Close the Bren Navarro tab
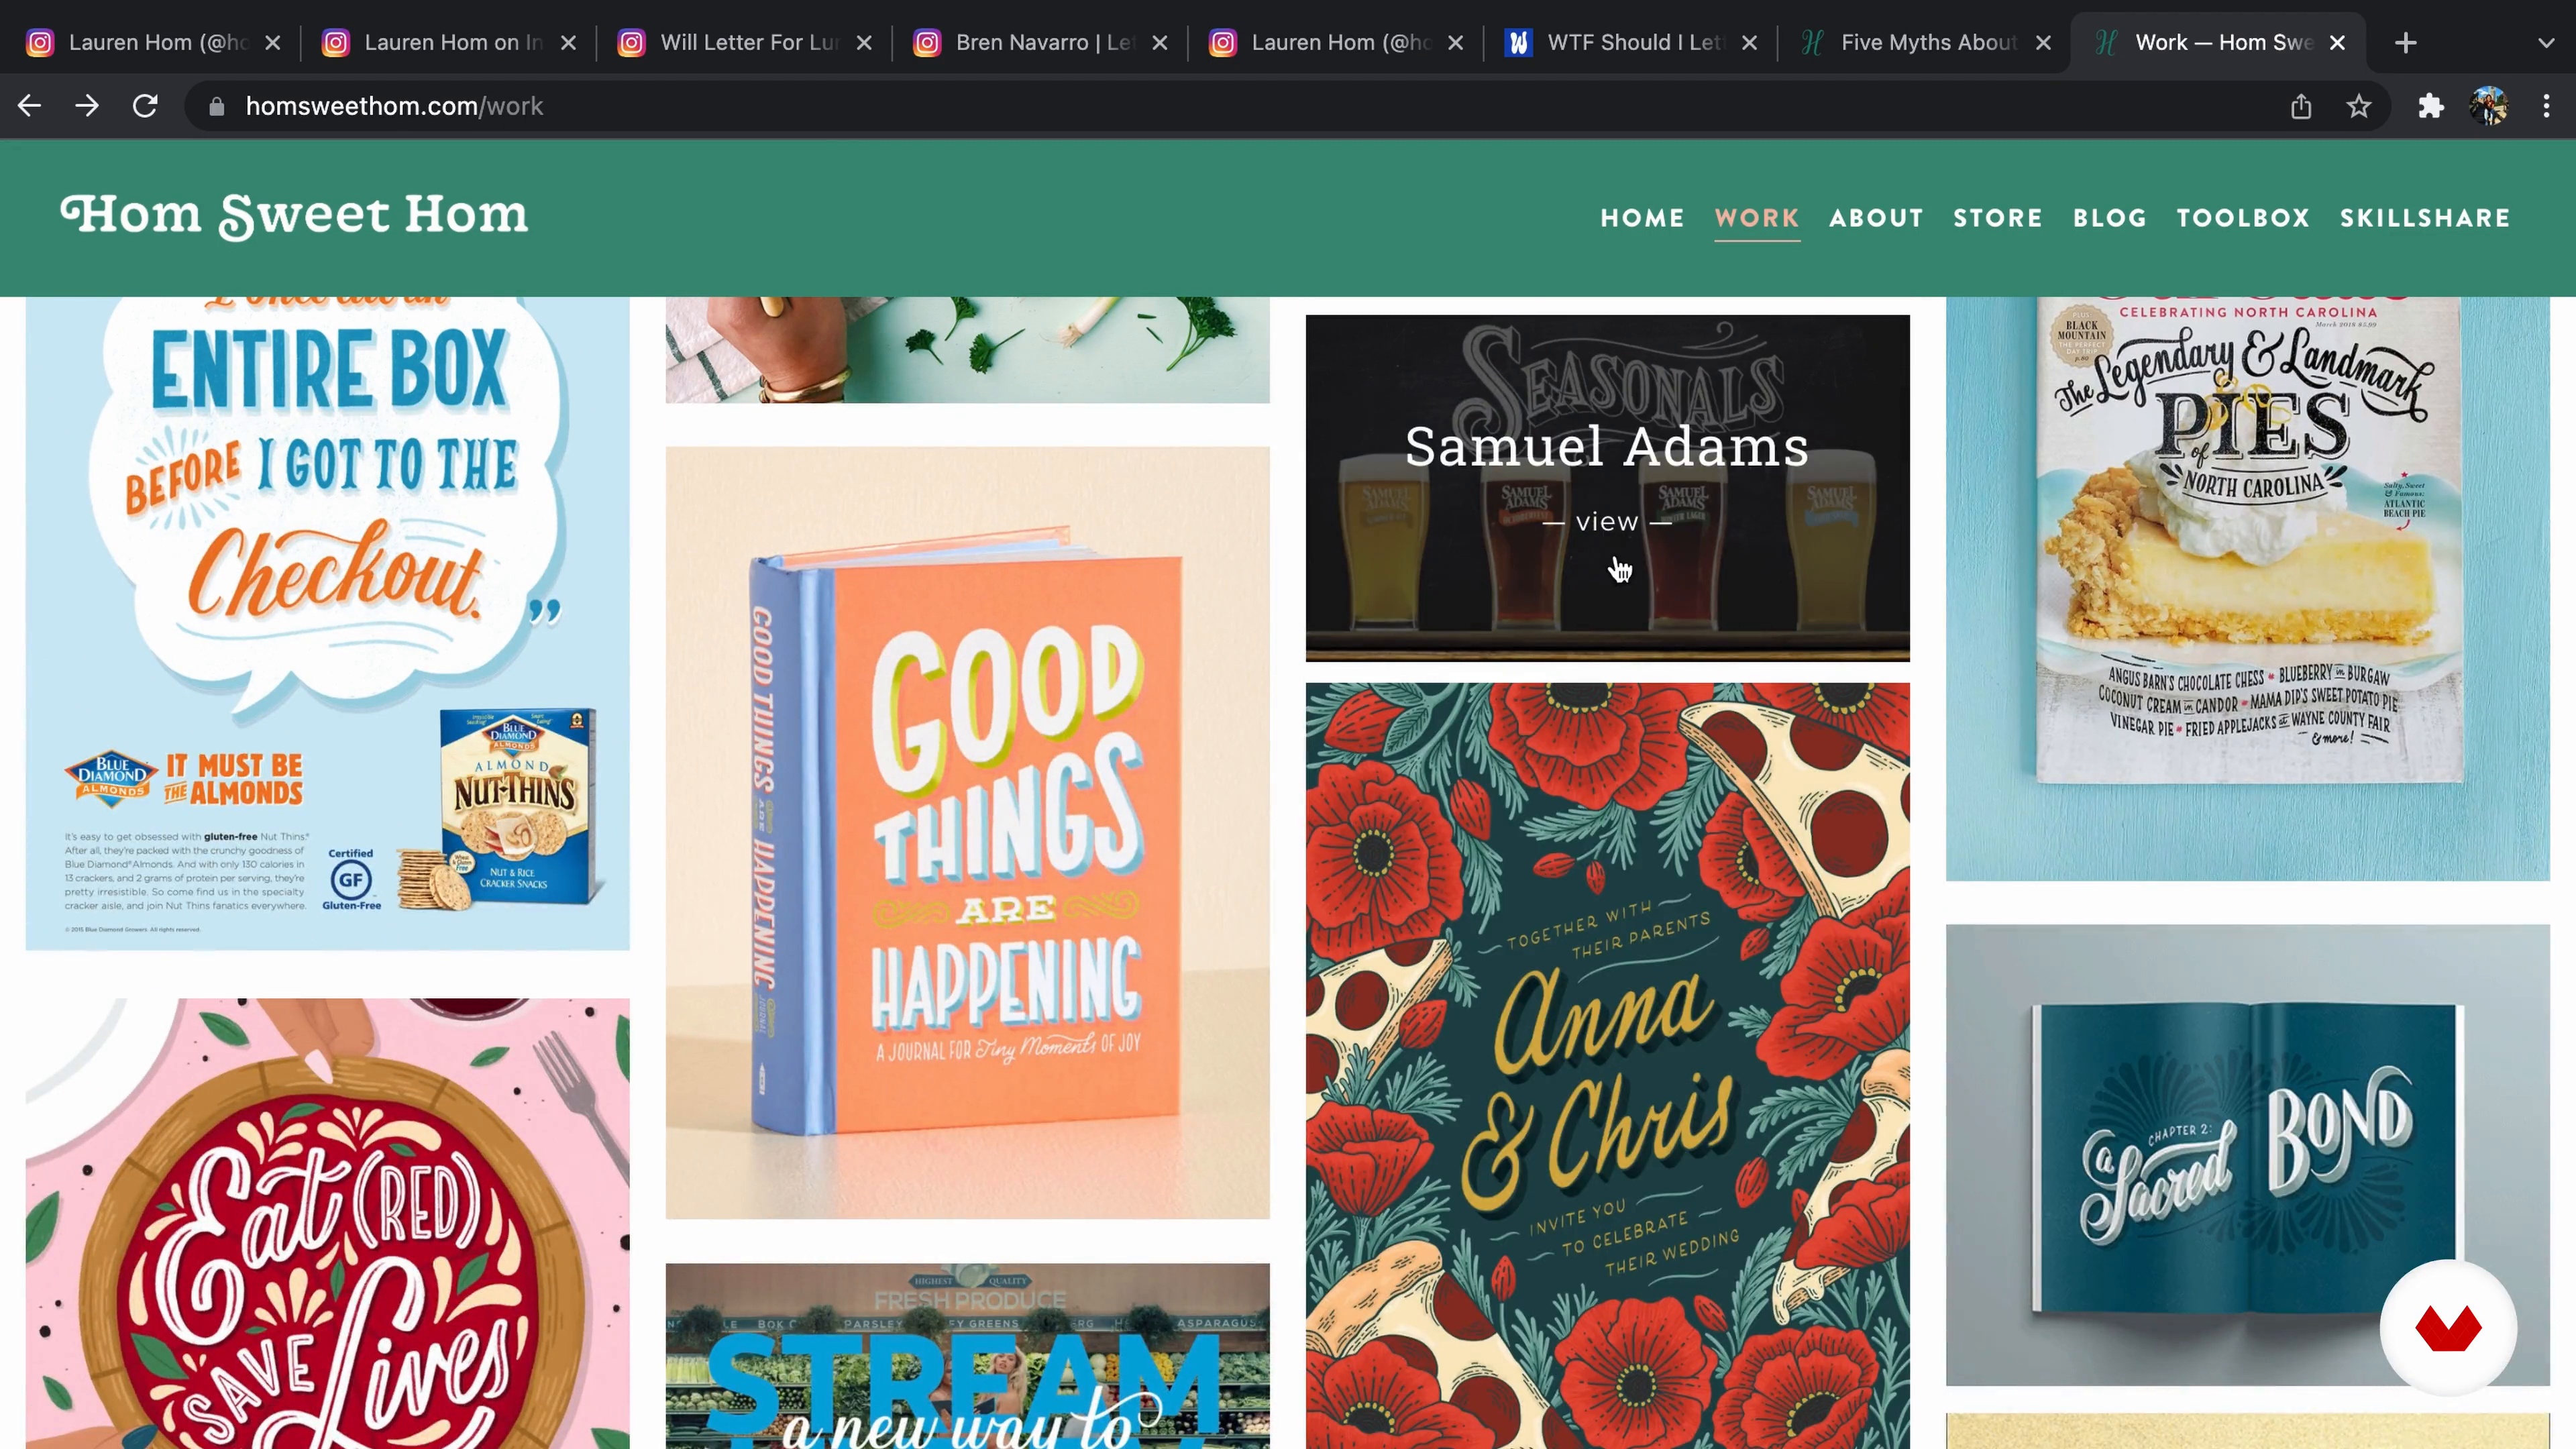This screenshot has height=1449, width=2576. click(1160, 43)
